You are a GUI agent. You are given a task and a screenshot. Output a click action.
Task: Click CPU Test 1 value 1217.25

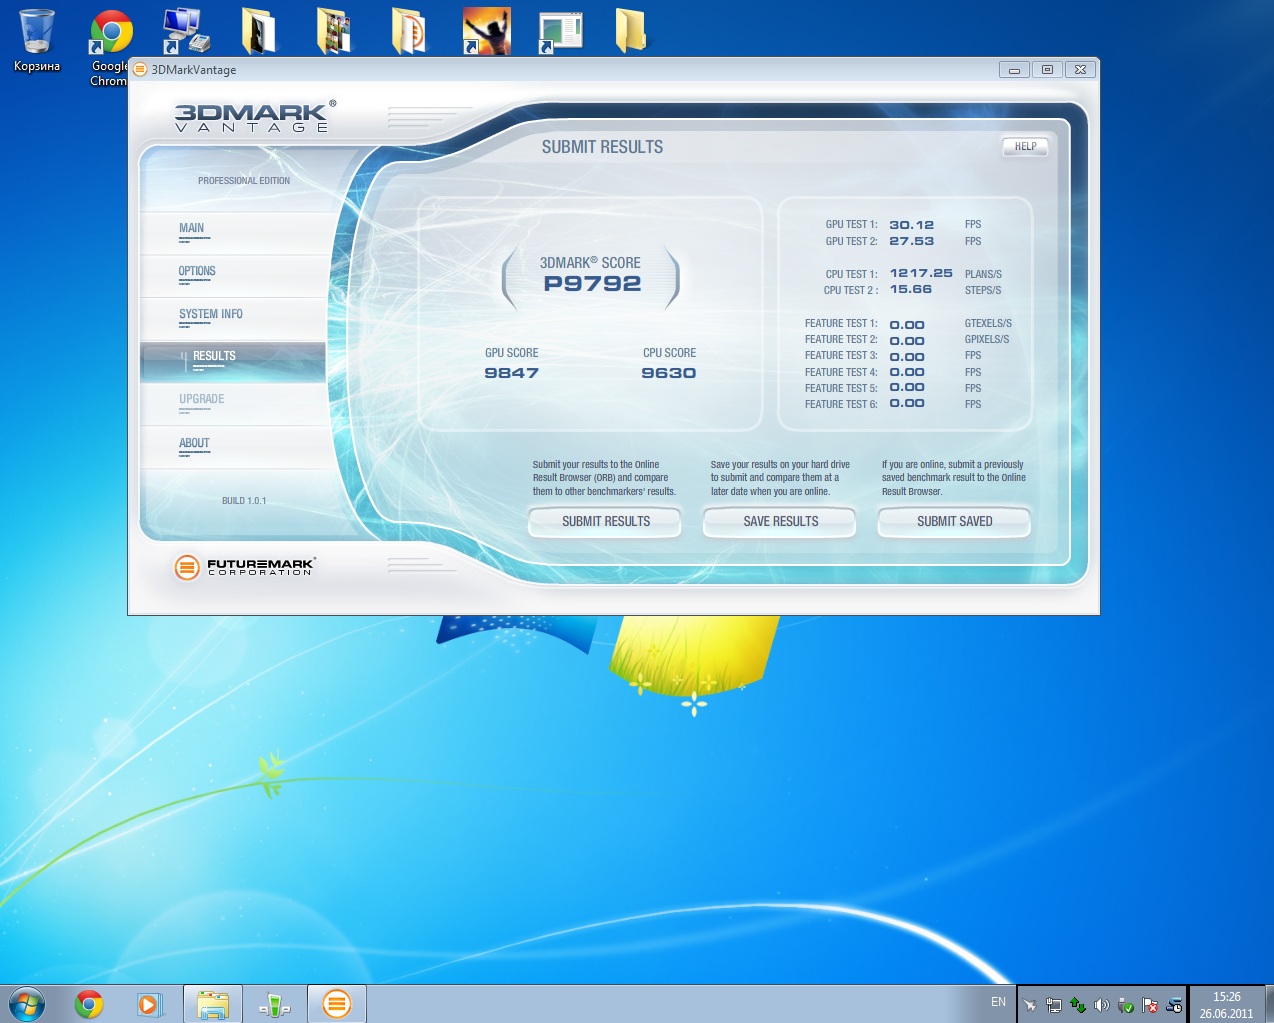(x=921, y=273)
